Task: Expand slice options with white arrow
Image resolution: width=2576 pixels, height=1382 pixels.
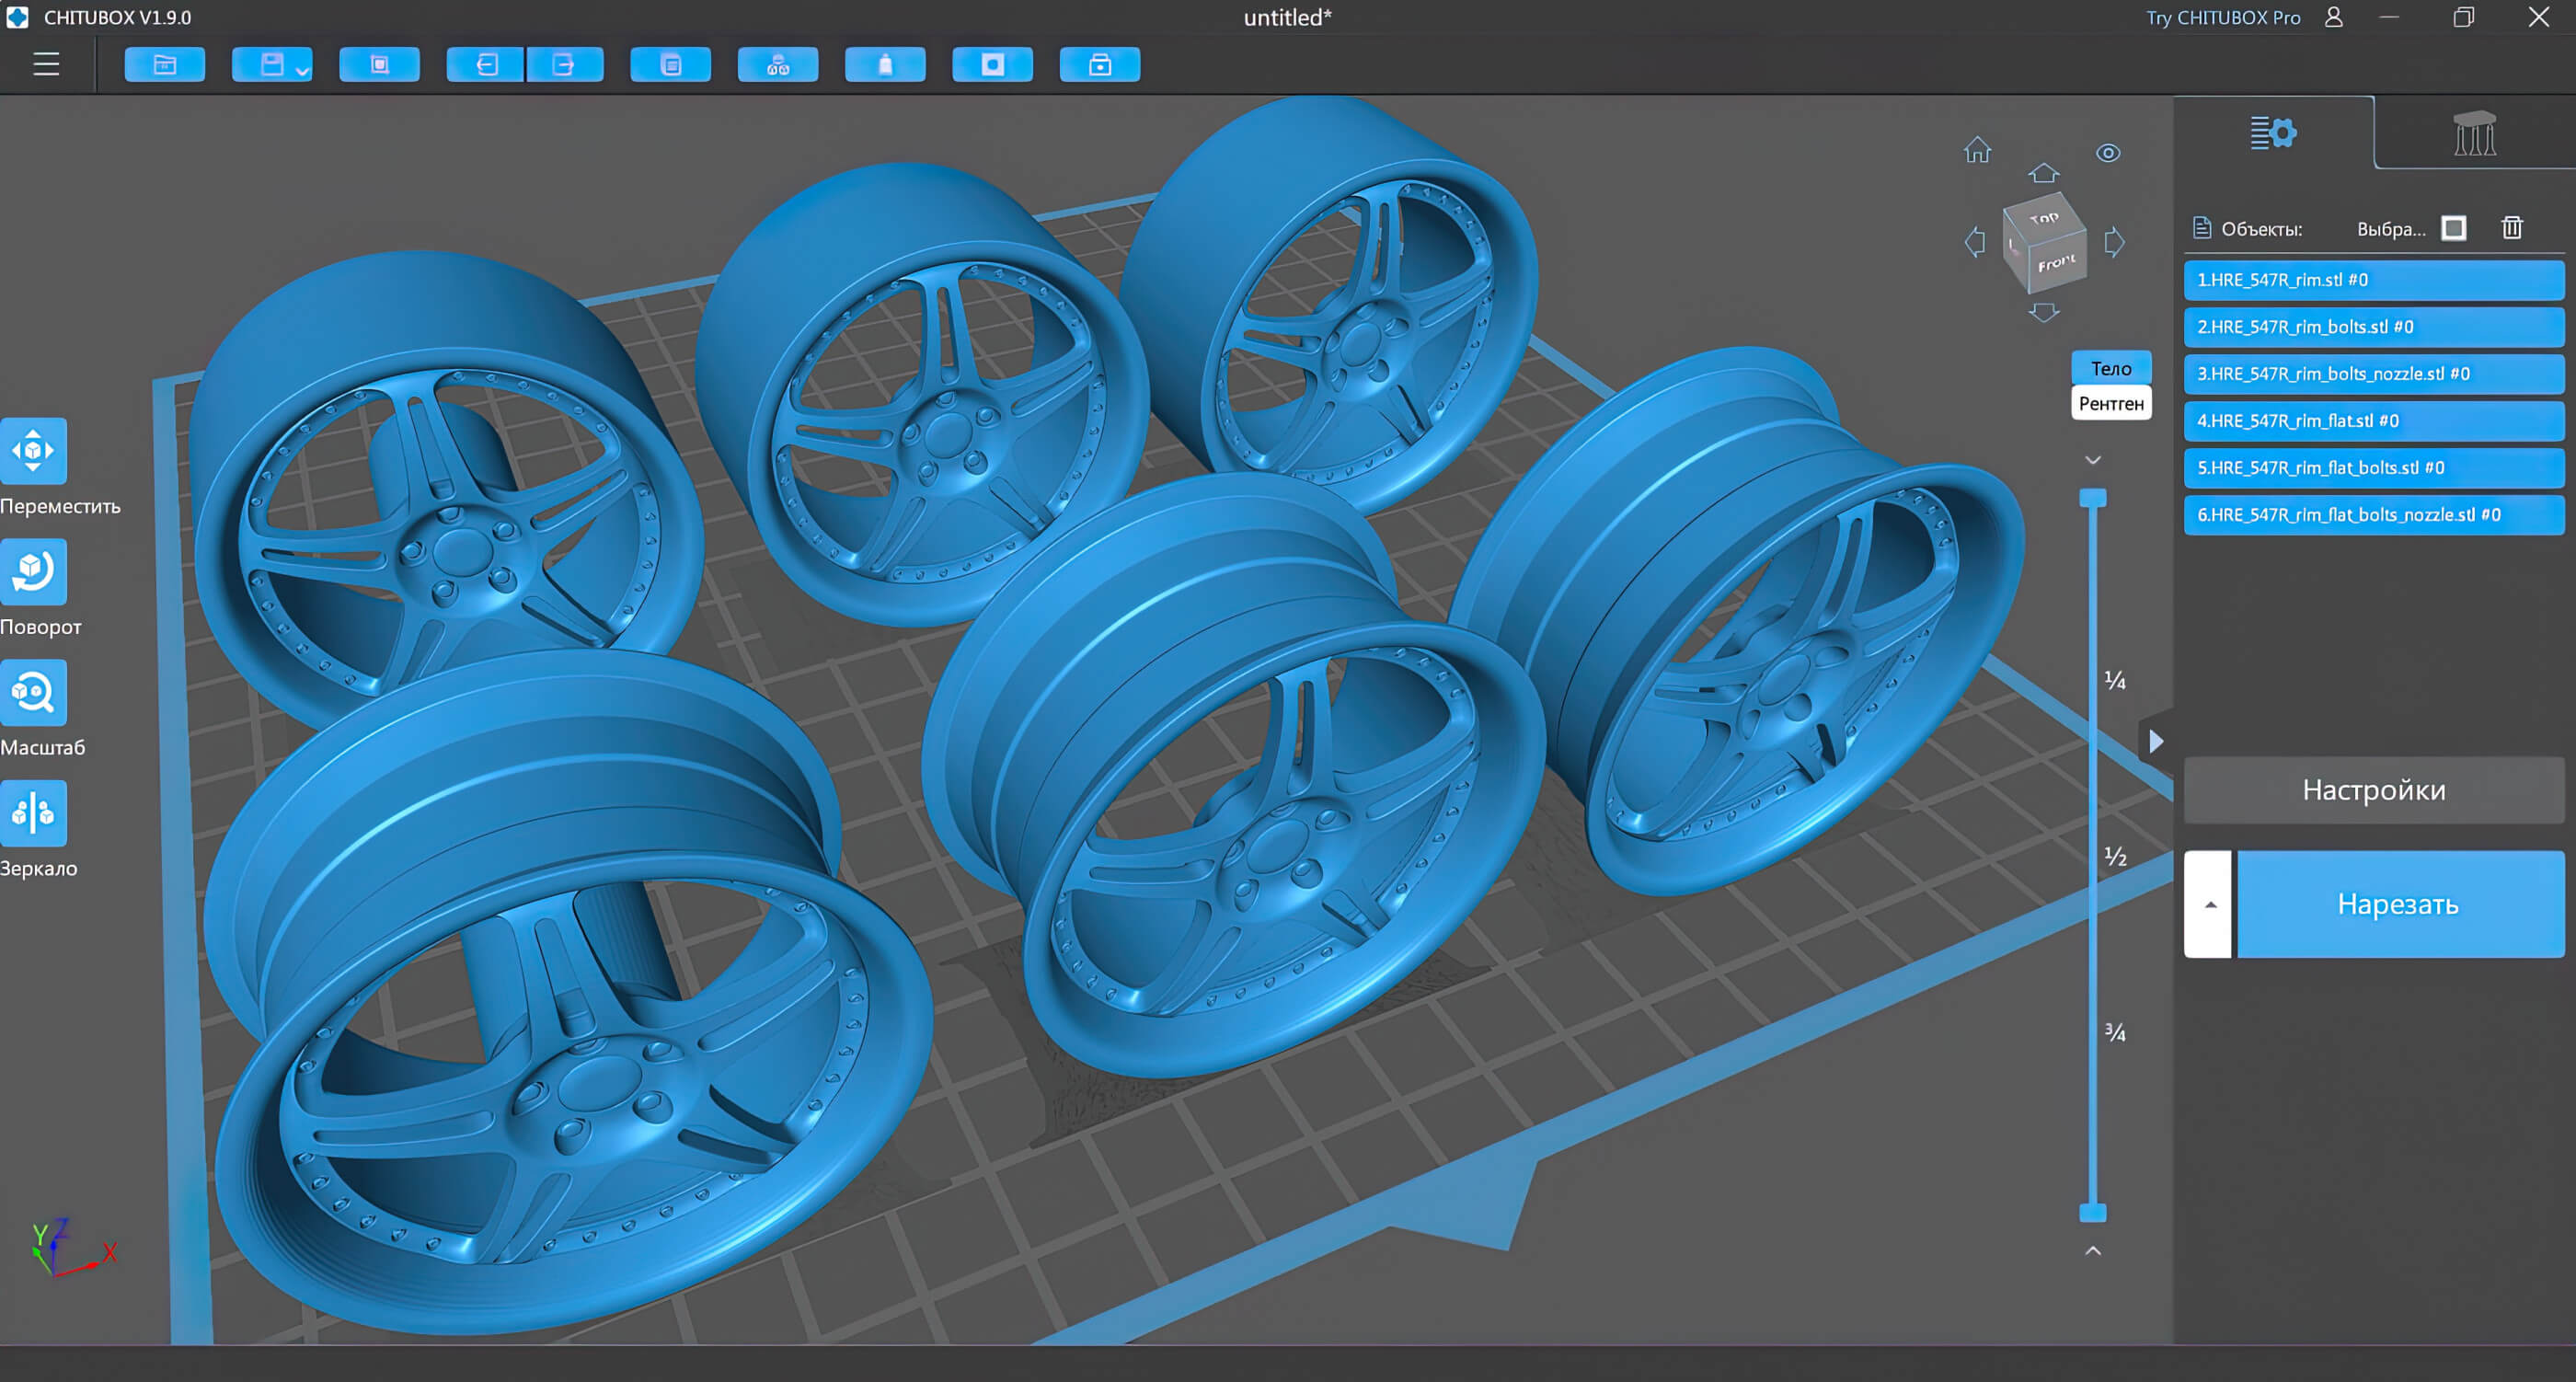Action: [2208, 904]
